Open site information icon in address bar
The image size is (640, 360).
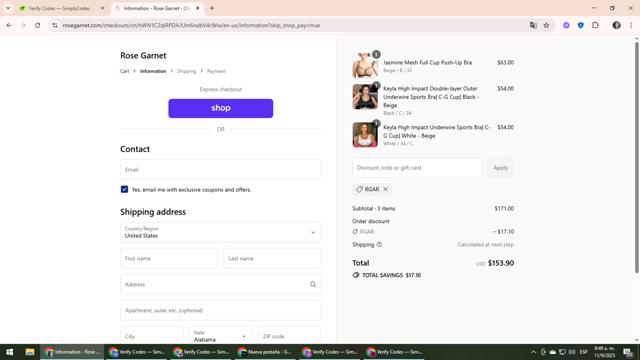pyautogui.click(x=55, y=25)
